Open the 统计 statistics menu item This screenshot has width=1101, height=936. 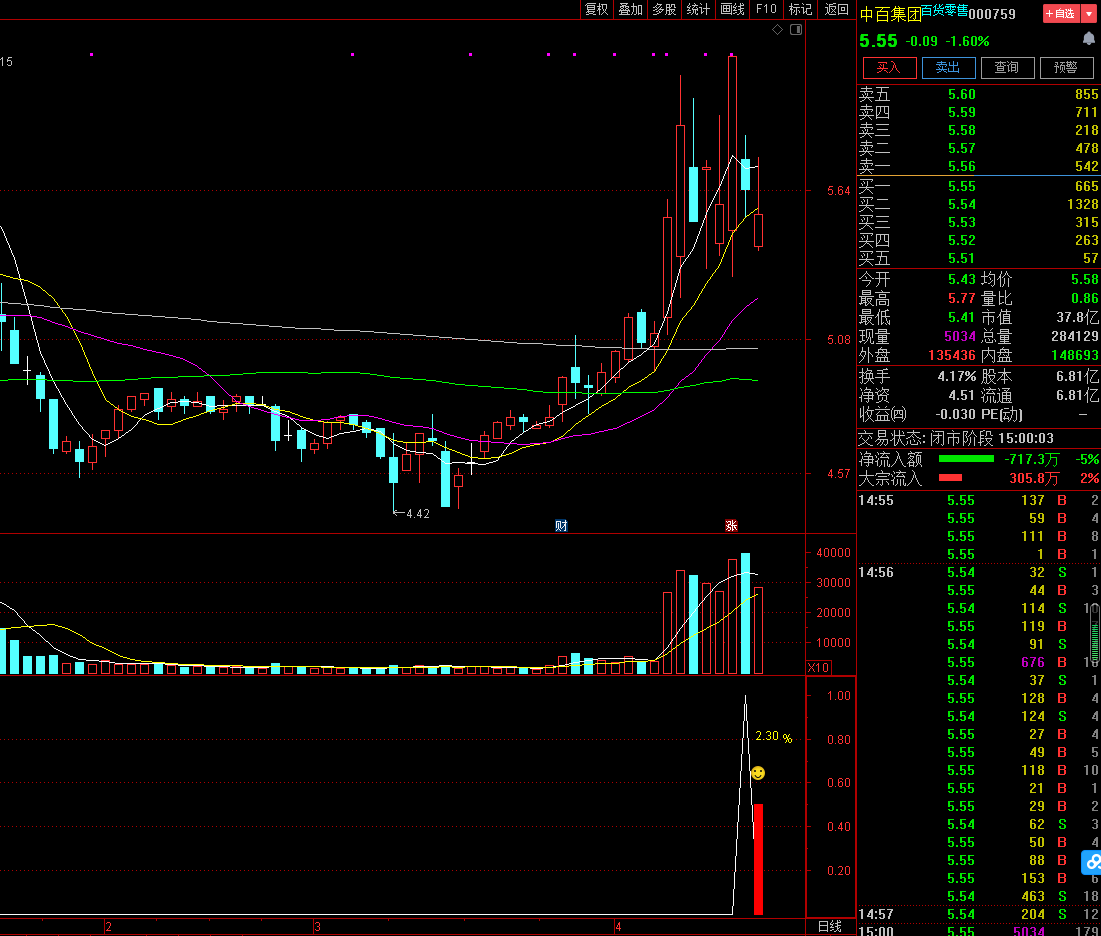[x=698, y=9]
